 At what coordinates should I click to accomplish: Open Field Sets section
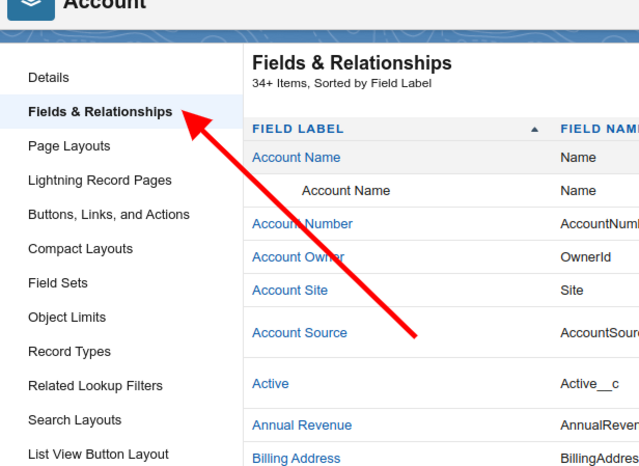[x=58, y=283]
